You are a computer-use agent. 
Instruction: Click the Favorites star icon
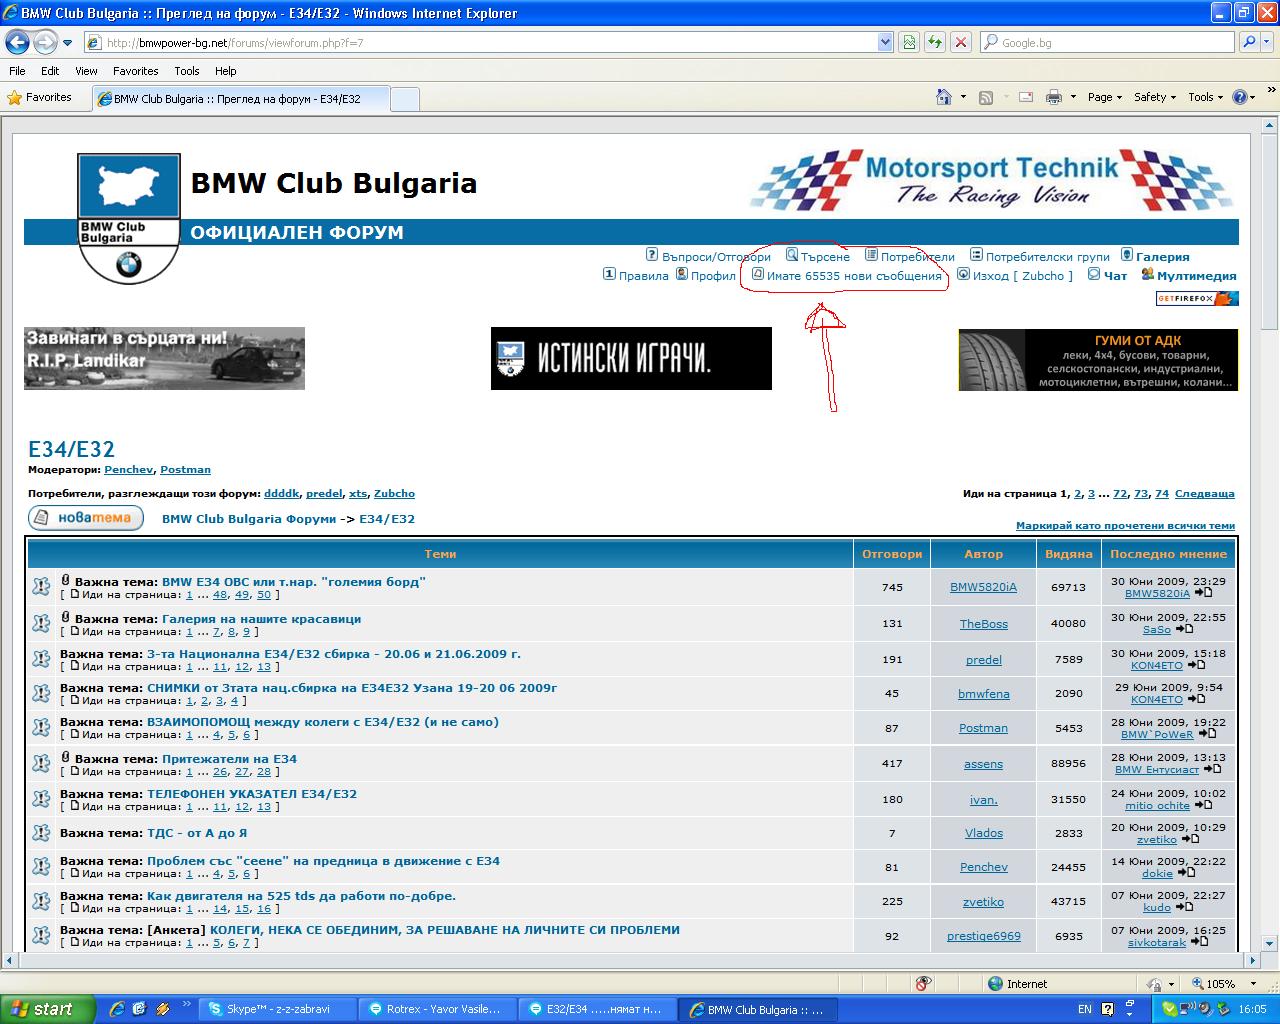pos(14,98)
